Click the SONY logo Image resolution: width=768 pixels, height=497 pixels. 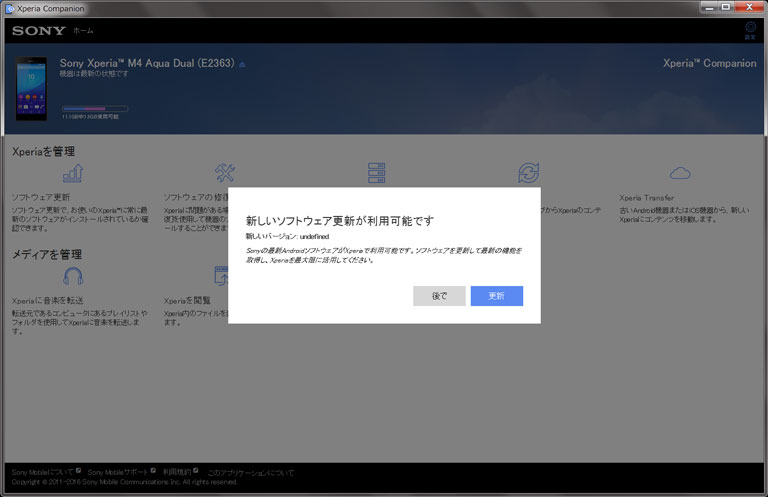pos(39,31)
